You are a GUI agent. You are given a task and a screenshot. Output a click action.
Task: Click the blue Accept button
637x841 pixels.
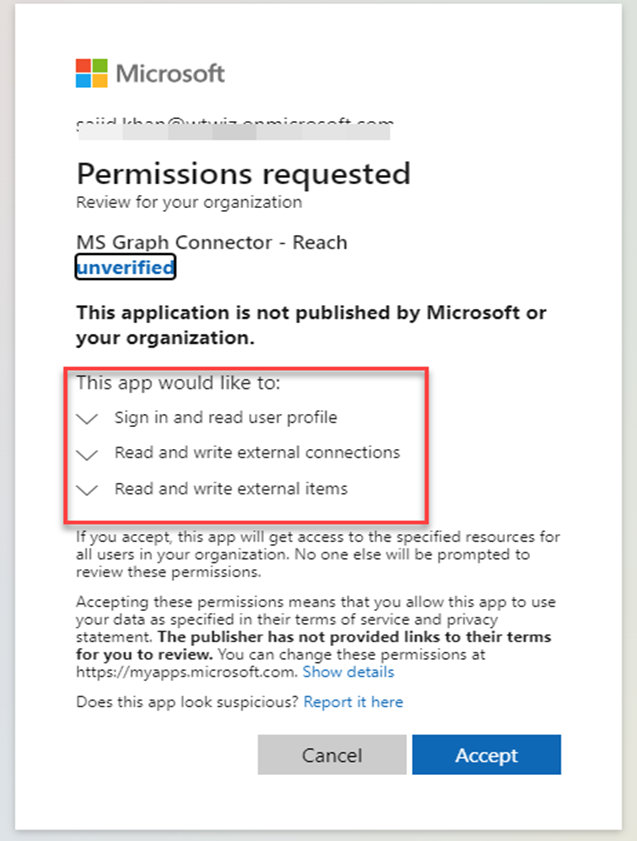(x=486, y=755)
